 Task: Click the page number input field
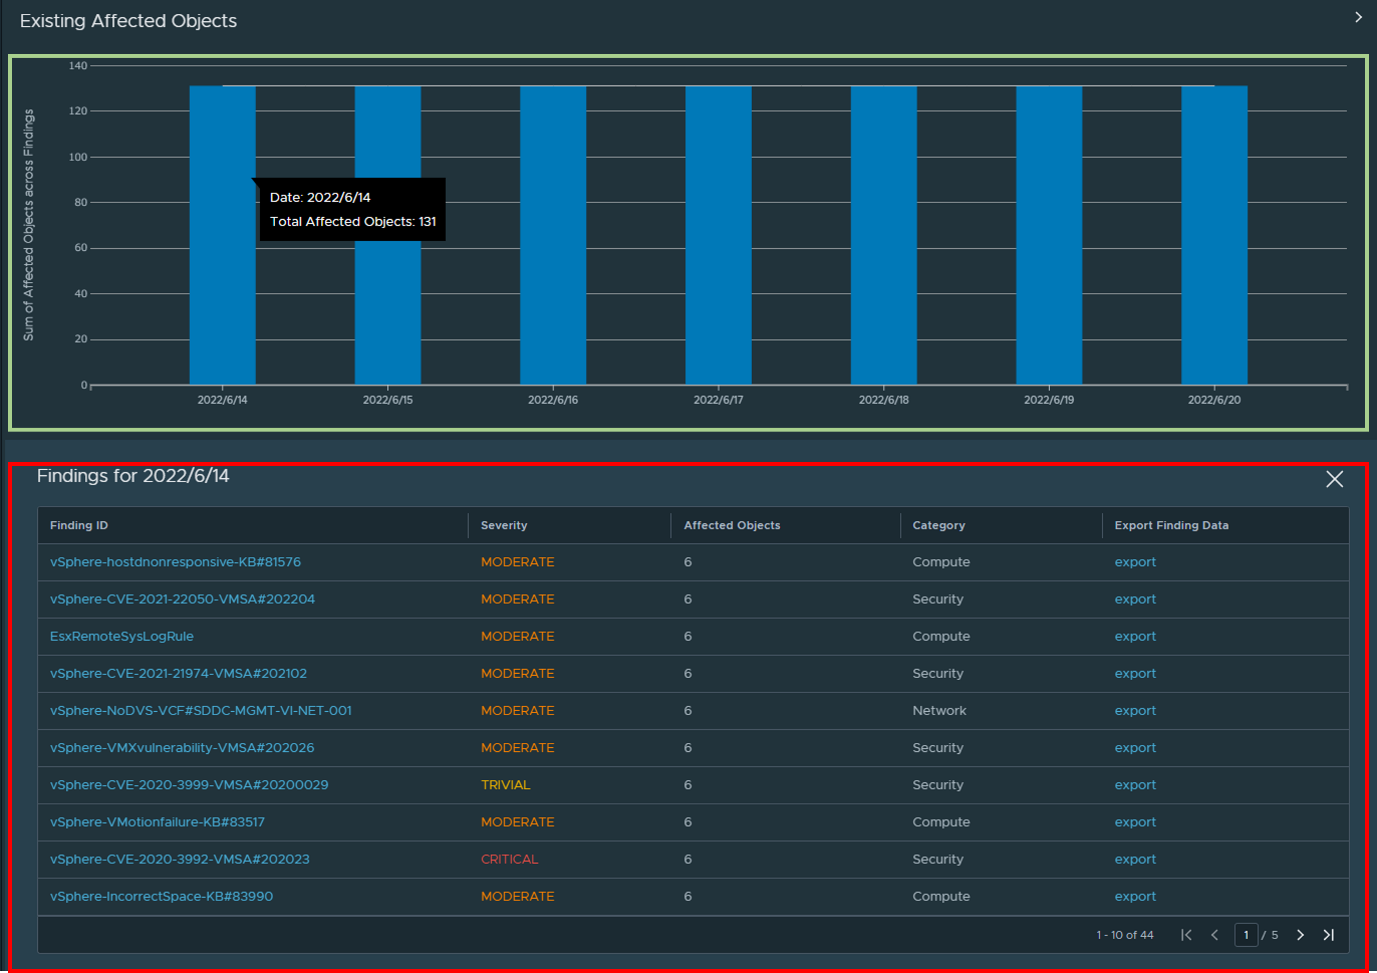click(1246, 935)
